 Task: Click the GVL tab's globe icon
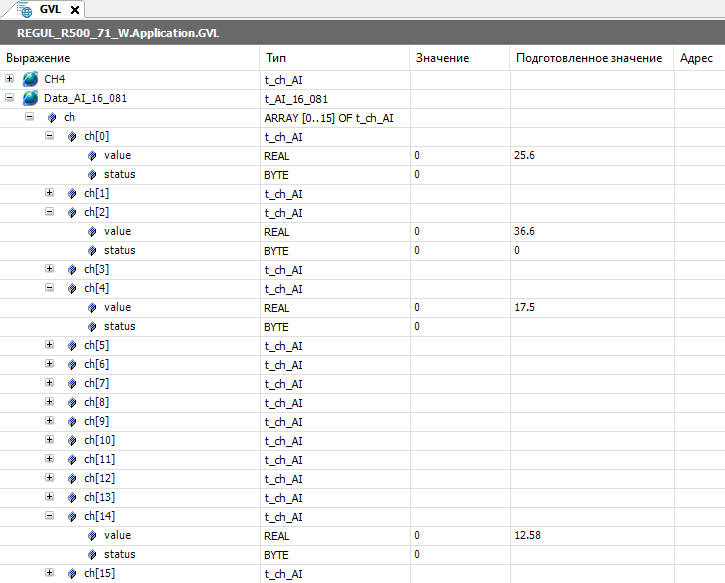pyautogui.click(x=25, y=9)
